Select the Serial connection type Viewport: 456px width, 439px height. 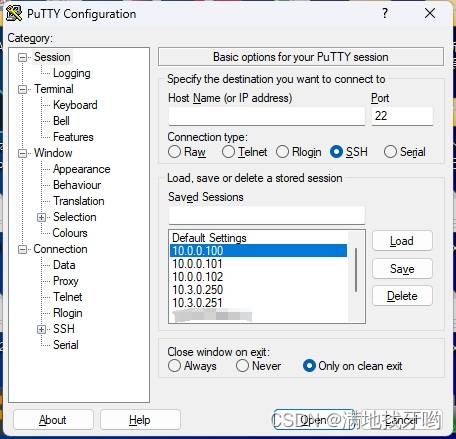point(390,152)
